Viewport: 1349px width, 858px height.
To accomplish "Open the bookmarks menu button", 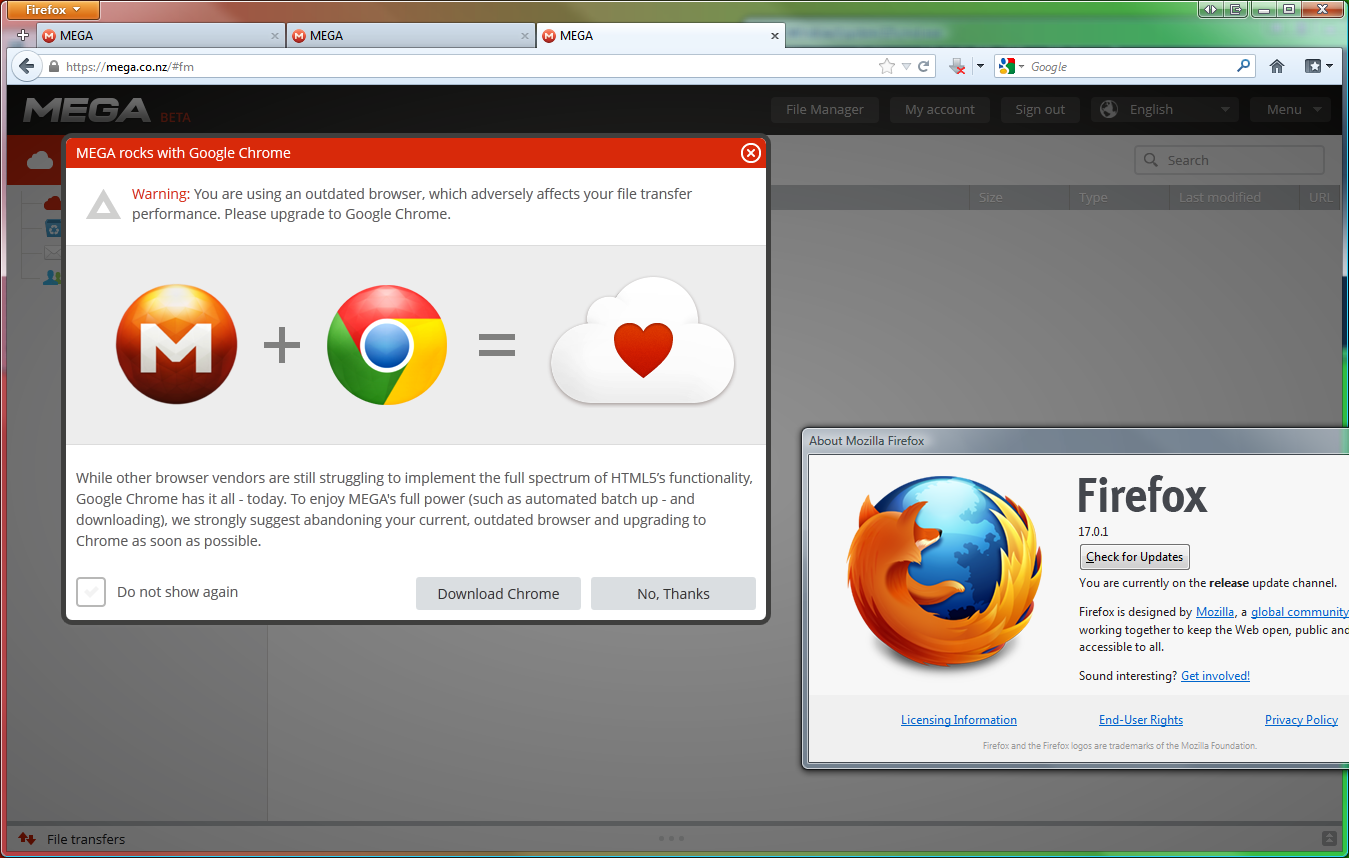I will pos(1318,67).
